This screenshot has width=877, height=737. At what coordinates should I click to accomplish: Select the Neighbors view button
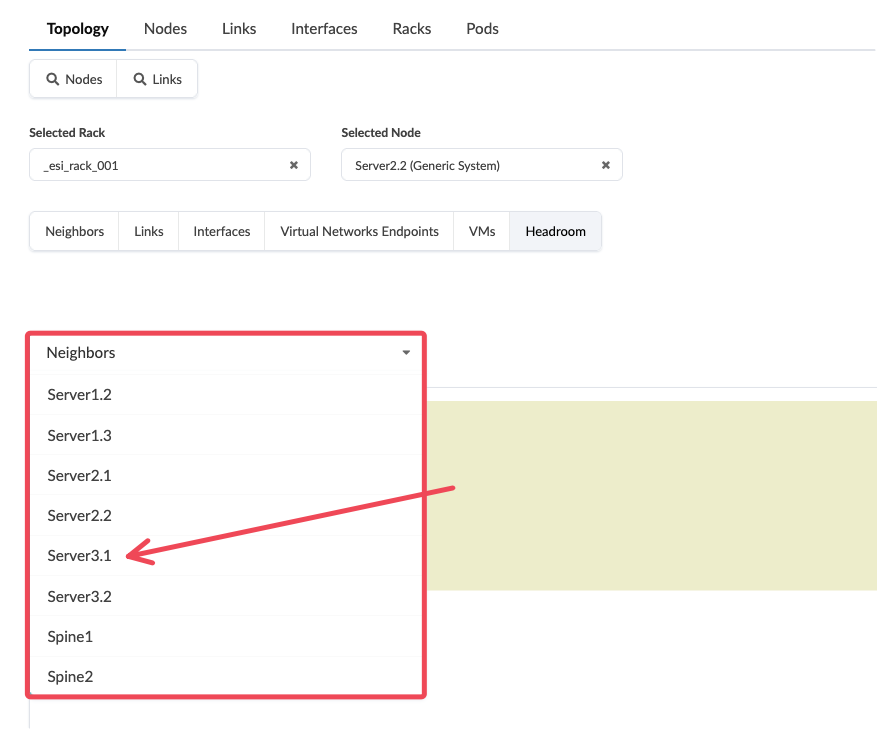point(75,231)
